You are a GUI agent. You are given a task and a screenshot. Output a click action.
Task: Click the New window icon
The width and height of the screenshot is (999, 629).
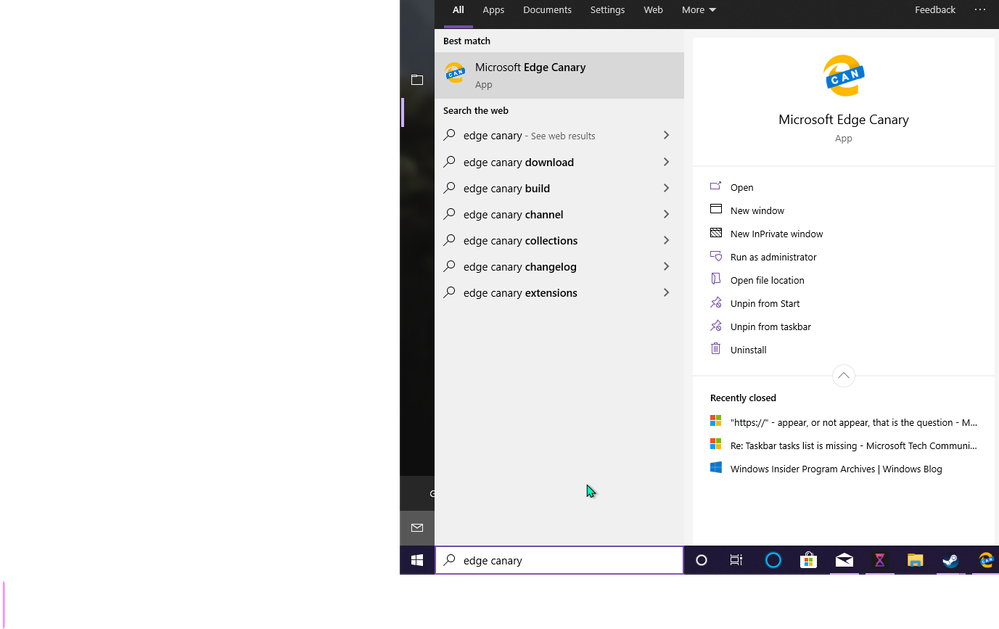(x=715, y=209)
